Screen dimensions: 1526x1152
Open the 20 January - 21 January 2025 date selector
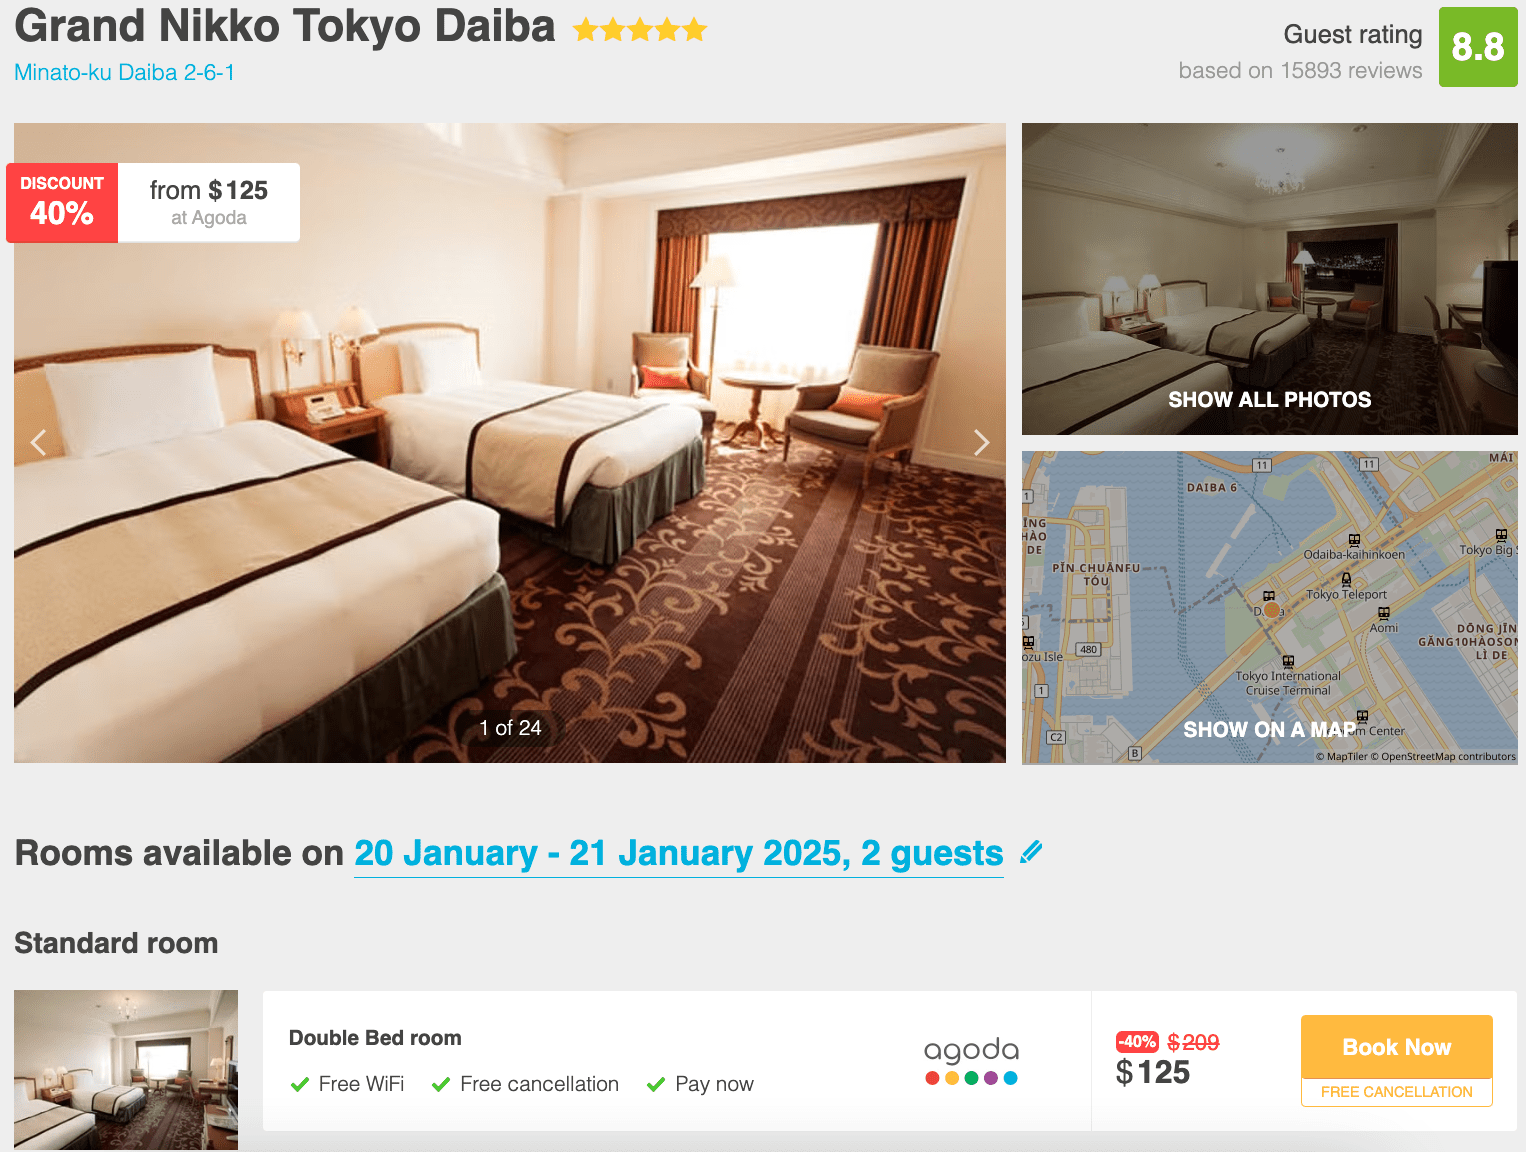point(679,853)
